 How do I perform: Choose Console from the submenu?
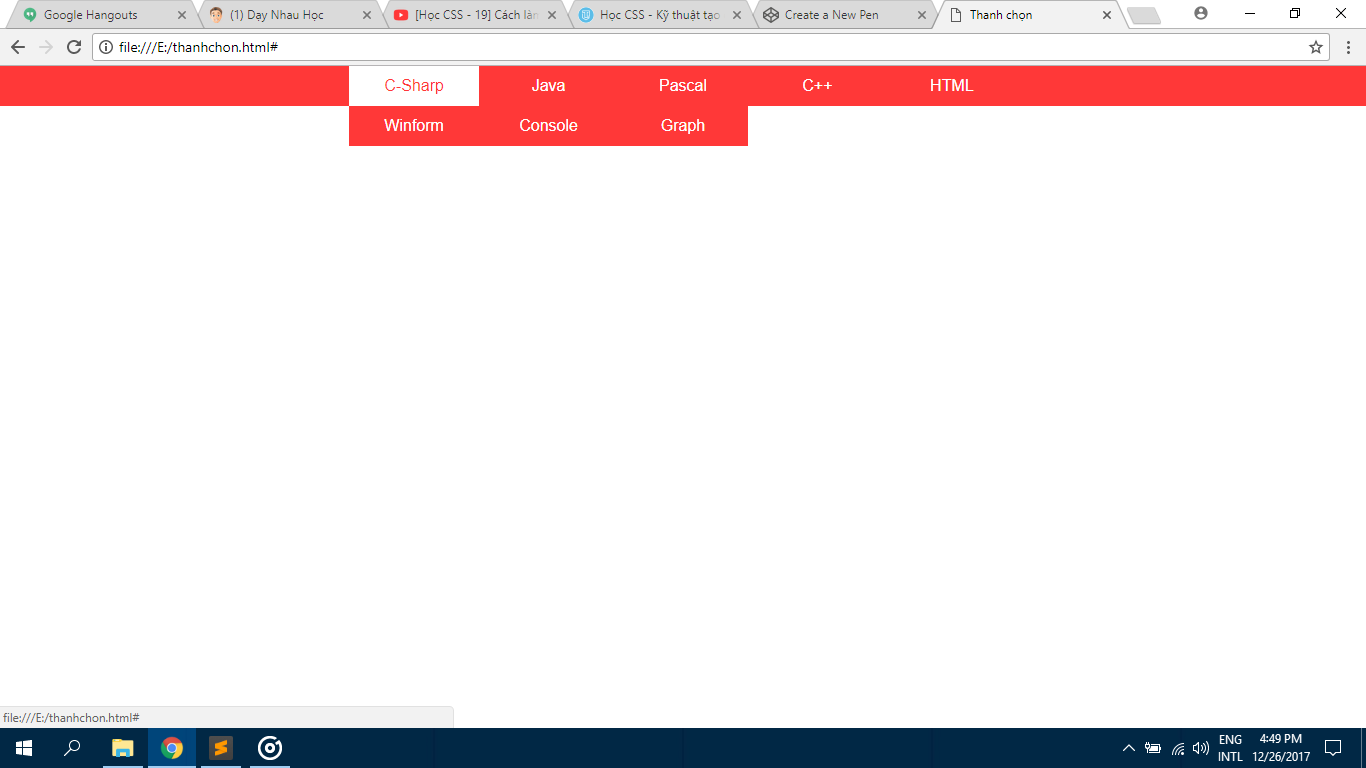548,126
